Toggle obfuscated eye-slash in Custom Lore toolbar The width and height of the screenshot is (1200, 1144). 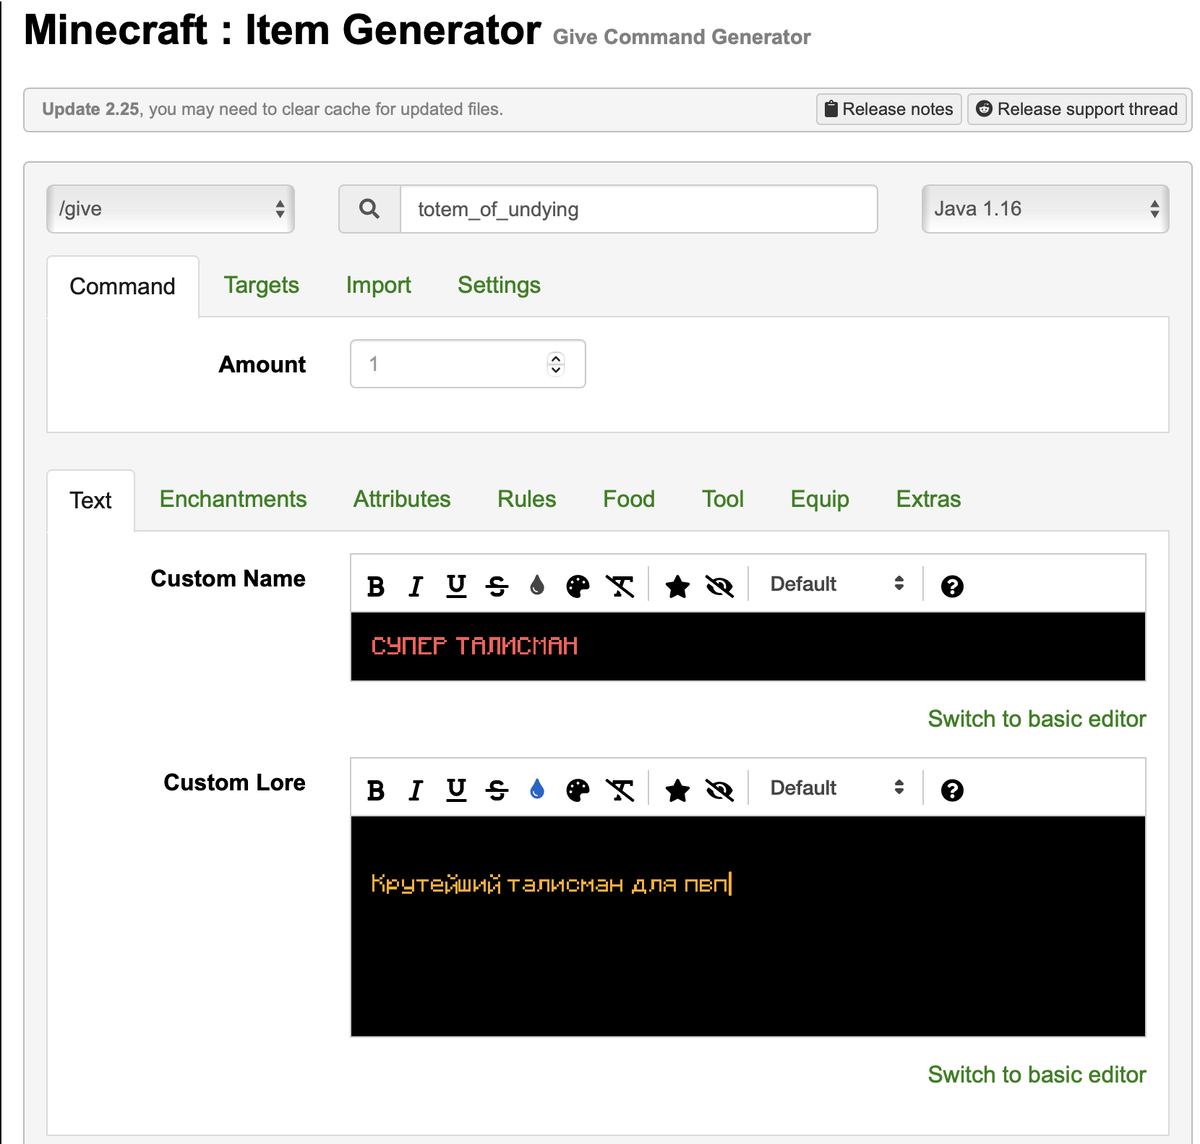[719, 790]
